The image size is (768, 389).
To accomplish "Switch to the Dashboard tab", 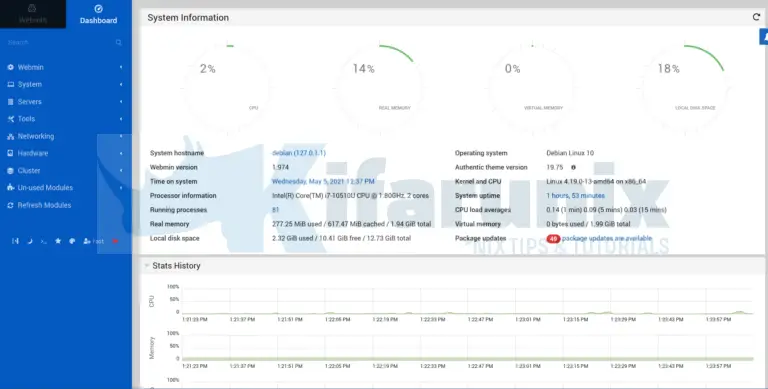I will pyautogui.click(x=98, y=14).
